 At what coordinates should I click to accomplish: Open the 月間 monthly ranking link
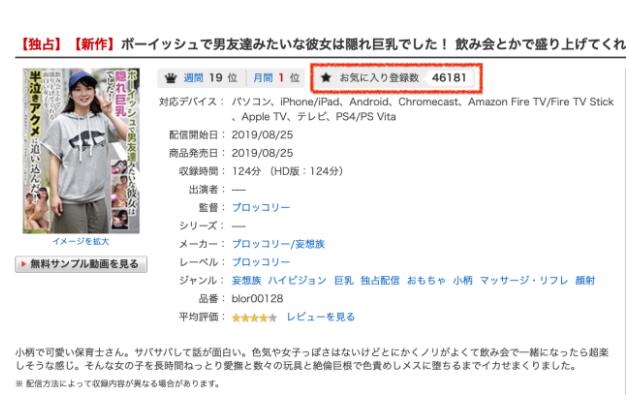coord(263,78)
